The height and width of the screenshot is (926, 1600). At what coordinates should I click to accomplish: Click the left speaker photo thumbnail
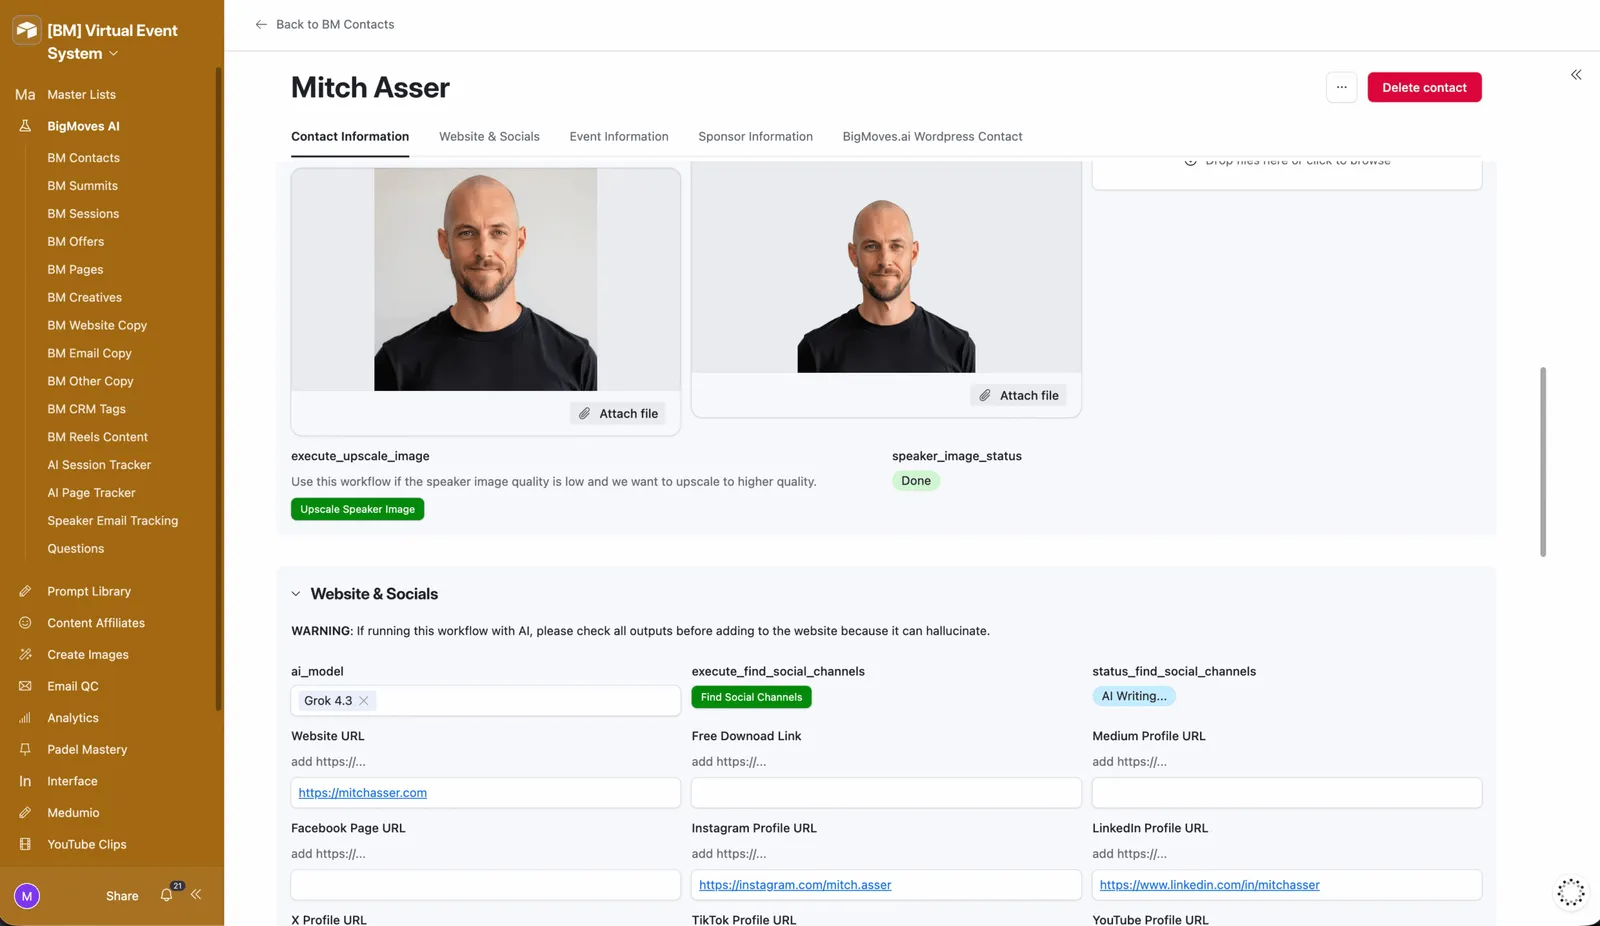click(x=485, y=279)
